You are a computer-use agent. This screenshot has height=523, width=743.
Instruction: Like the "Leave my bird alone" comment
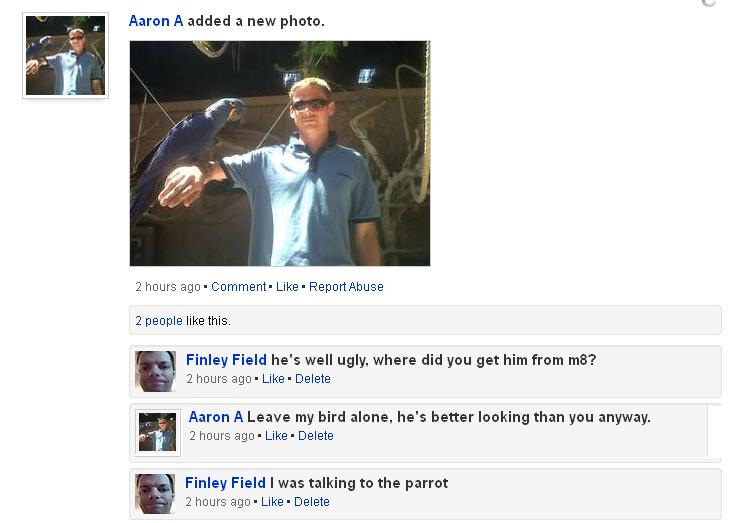(x=276, y=436)
